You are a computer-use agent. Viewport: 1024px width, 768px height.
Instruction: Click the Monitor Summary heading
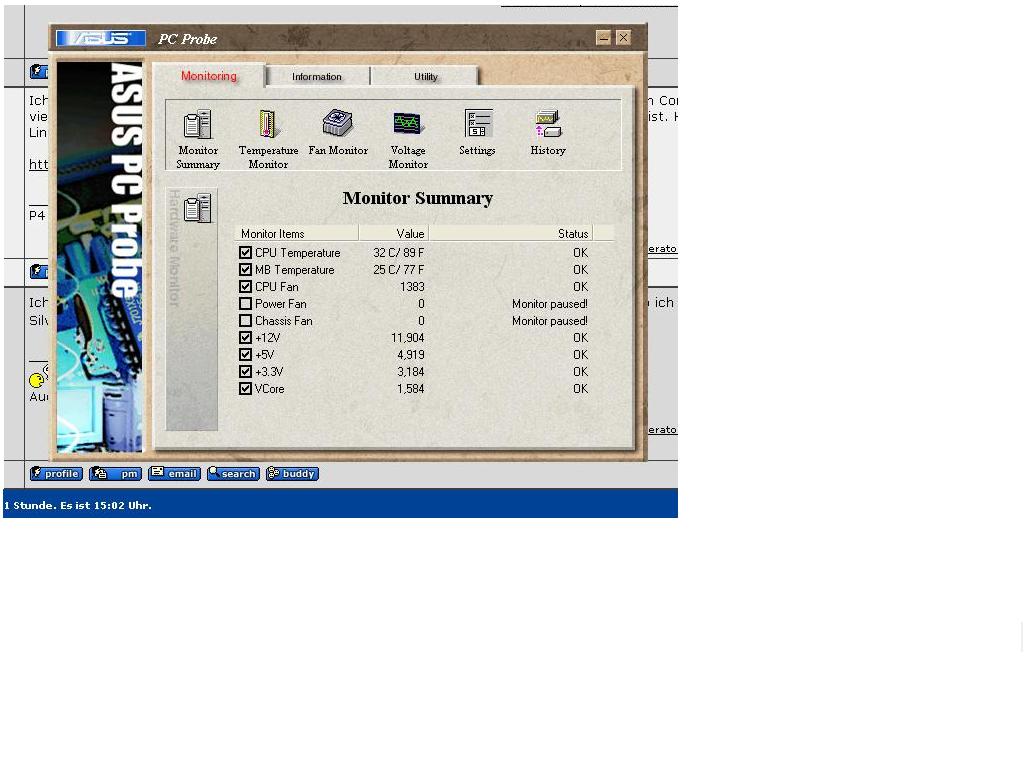tap(418, 198)
